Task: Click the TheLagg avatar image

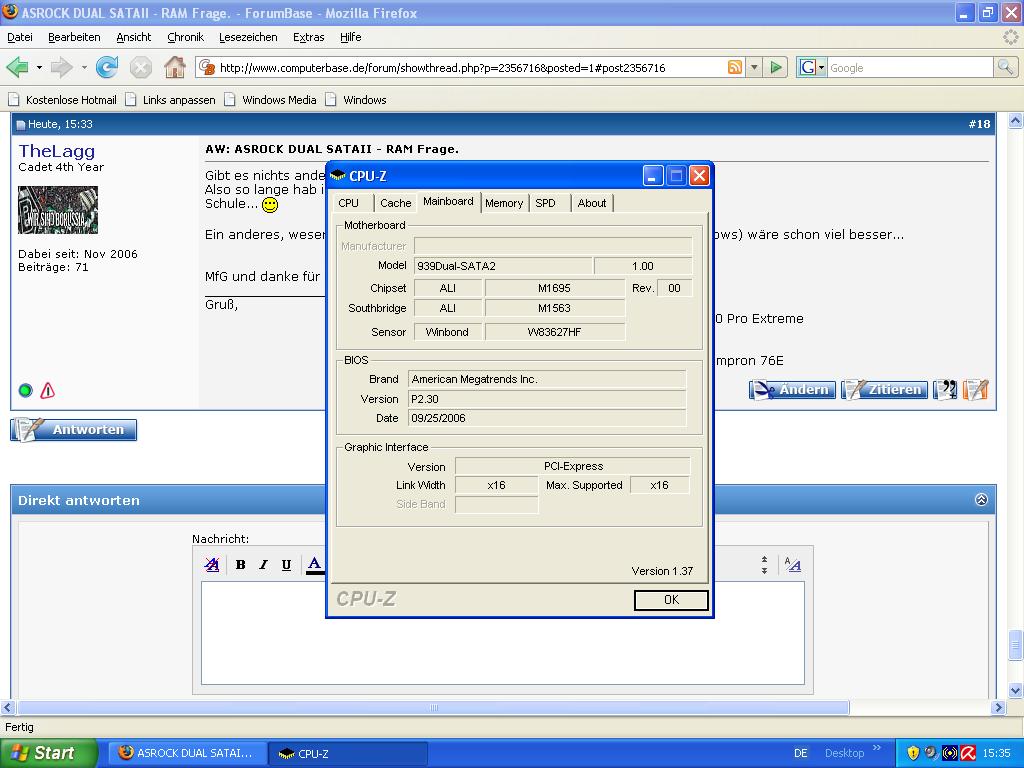Action: [58, 210]
